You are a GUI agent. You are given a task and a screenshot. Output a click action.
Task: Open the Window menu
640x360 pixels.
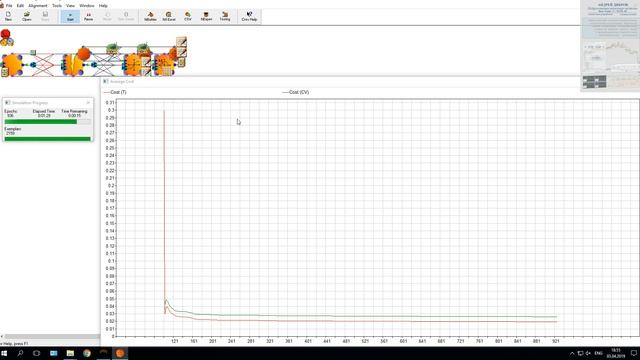pyautogui.click(x=87, y=6)
